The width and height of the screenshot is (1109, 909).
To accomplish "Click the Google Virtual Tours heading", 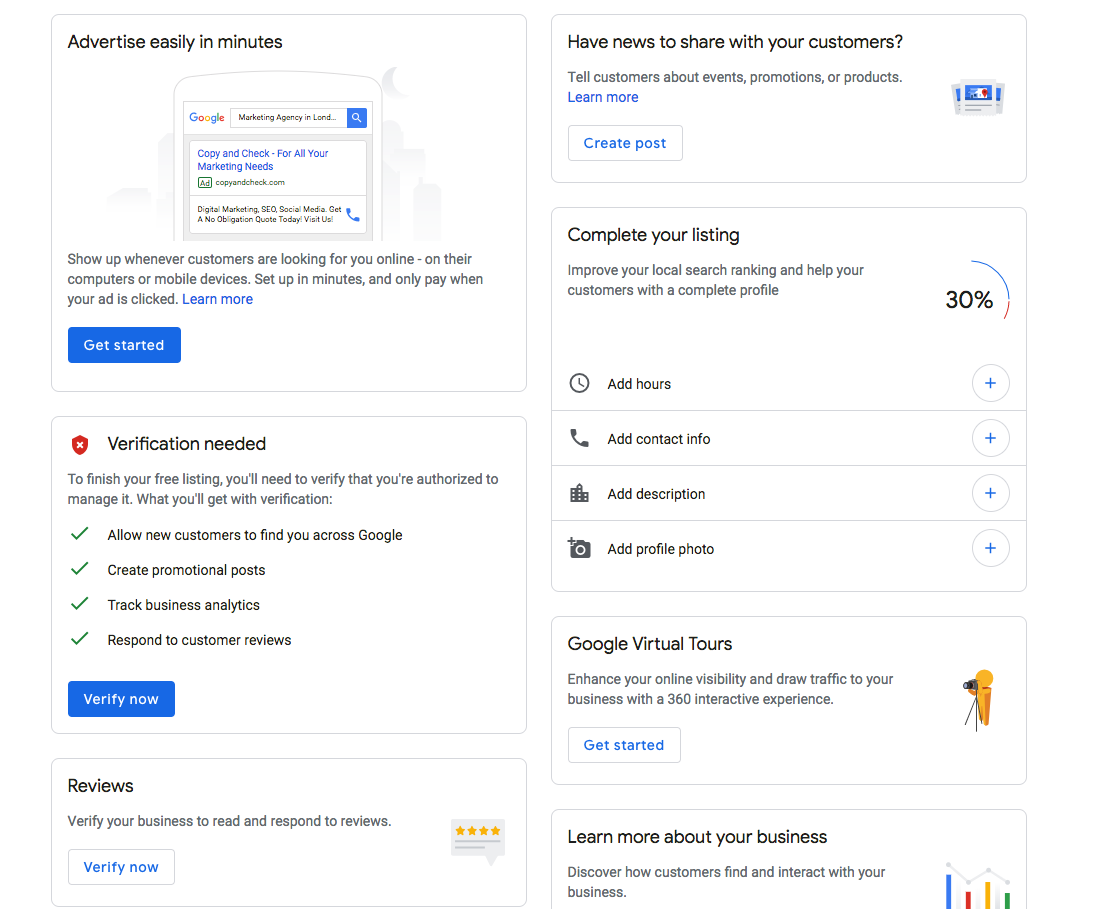I will coord(650,644).
